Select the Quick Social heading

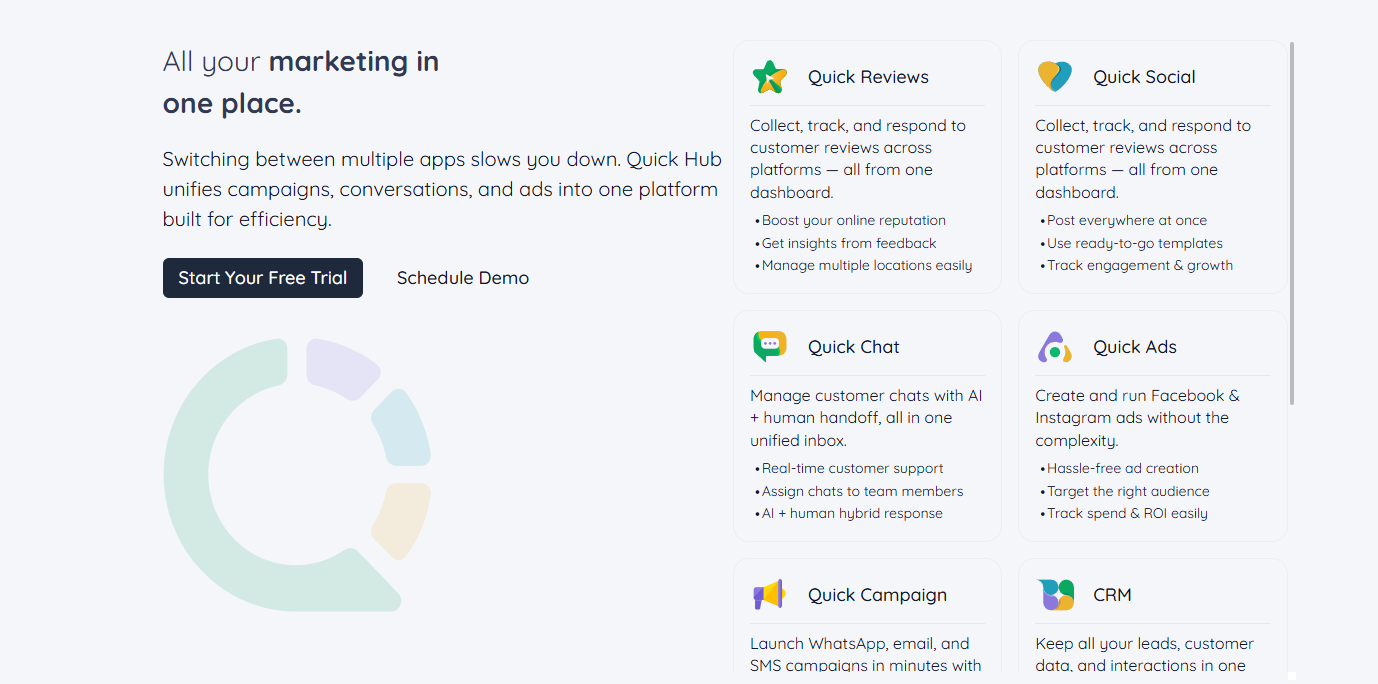1144,77
